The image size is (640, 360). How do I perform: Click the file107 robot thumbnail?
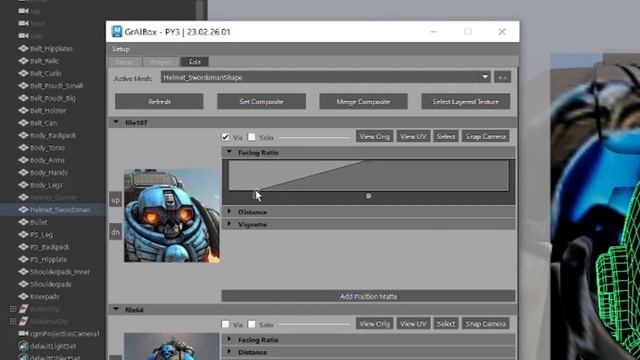pos(172,216)
